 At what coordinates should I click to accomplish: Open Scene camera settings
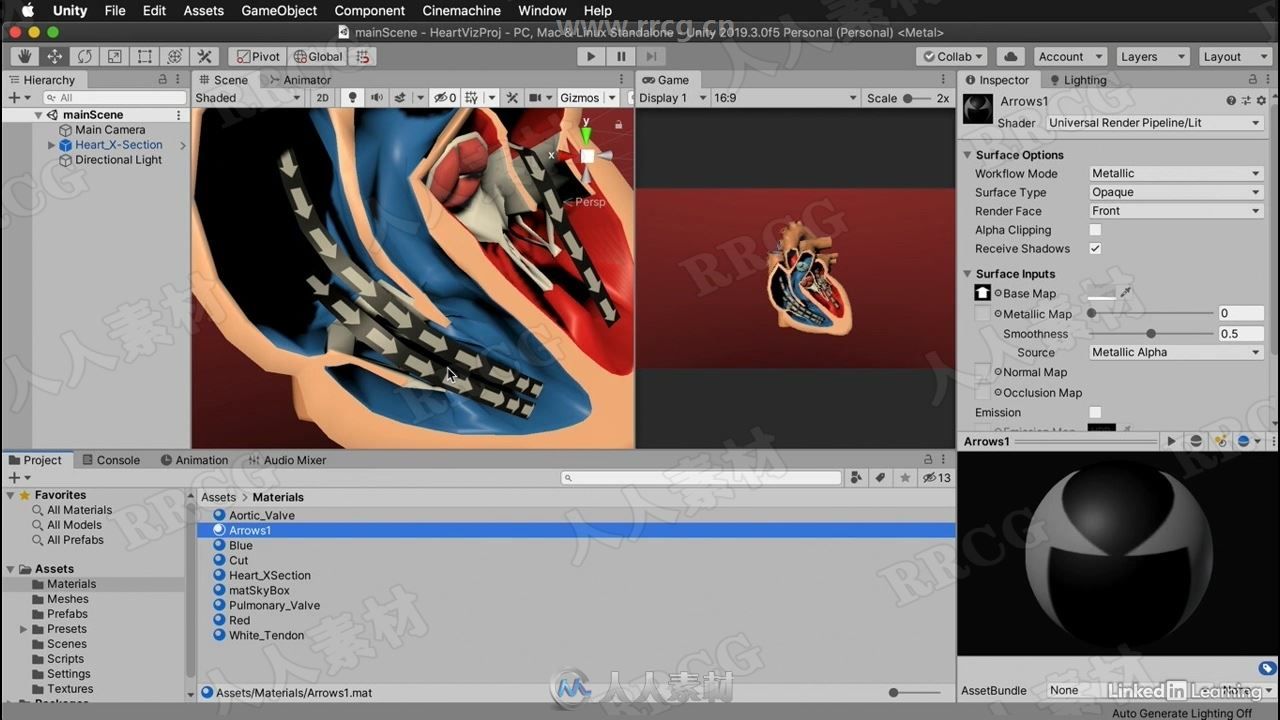(536, 98)
